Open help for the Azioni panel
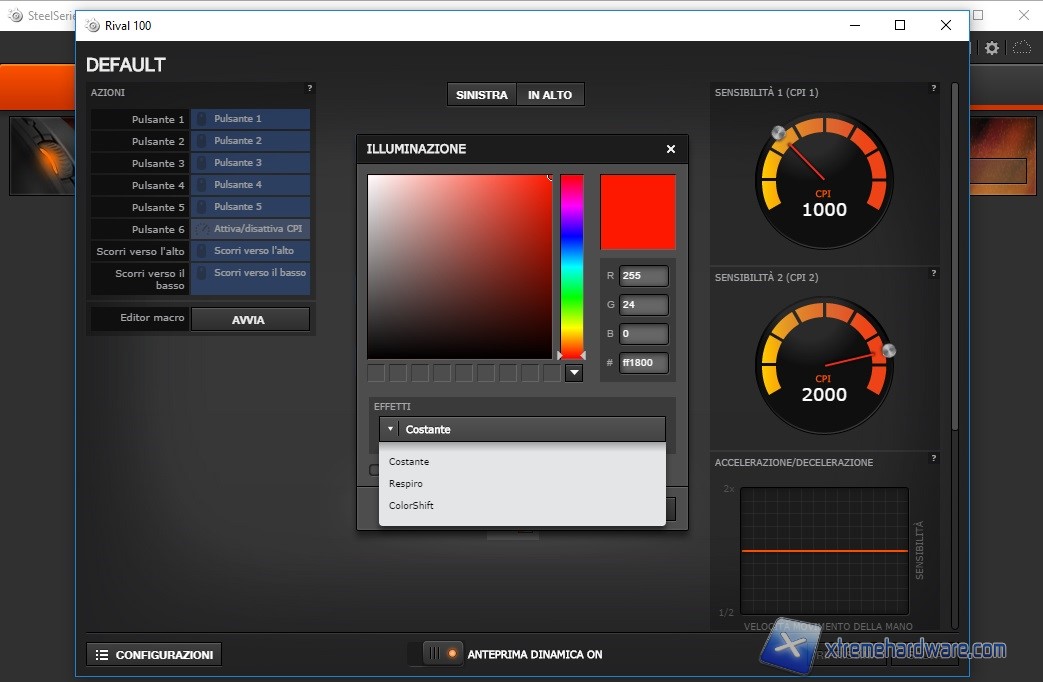Screen dimensions: 1043x682 coord(310,89)
